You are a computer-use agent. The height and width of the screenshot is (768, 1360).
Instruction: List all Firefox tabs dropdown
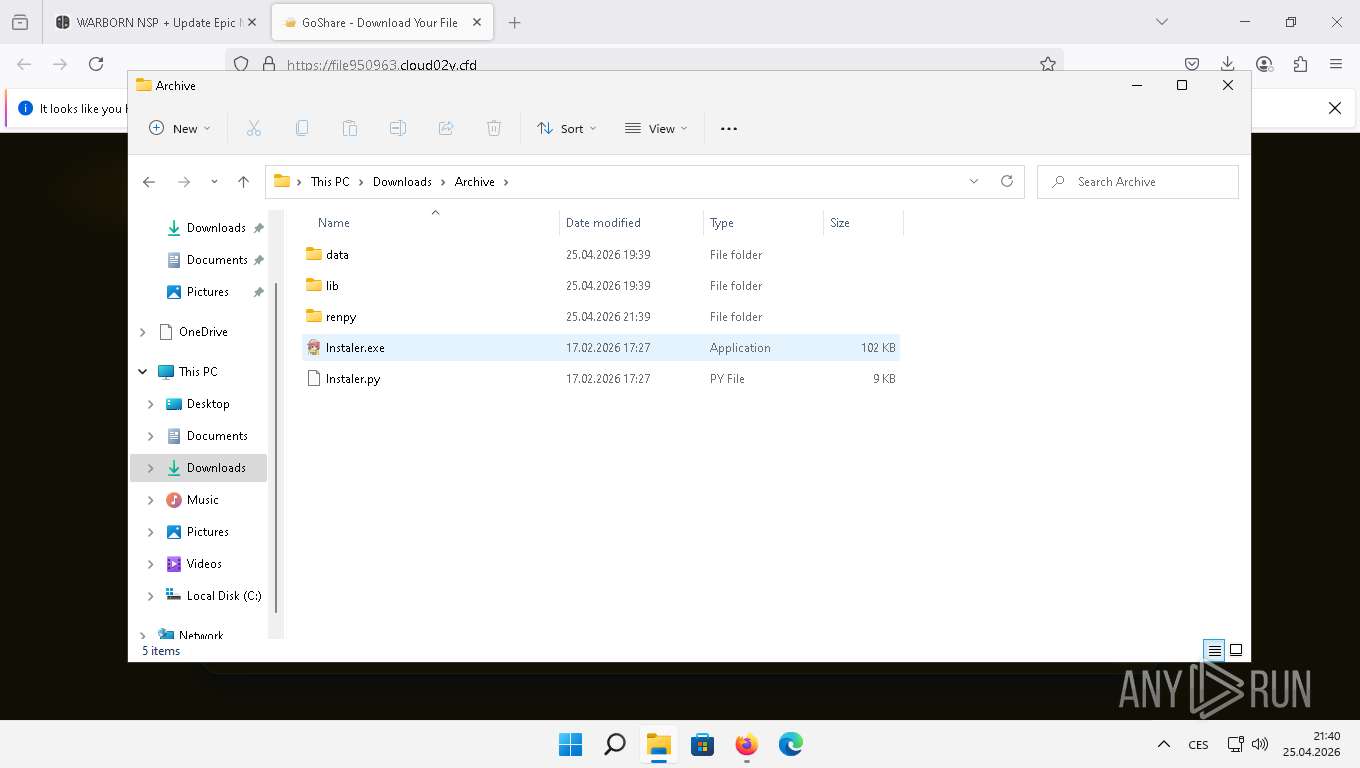[x=1162, y=22]
